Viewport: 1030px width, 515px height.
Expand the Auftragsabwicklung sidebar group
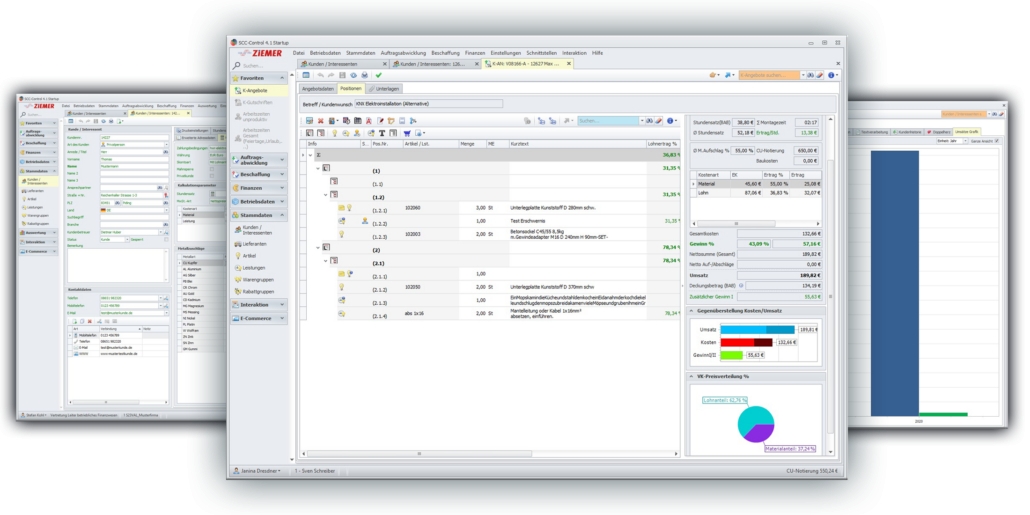(x=282, y=160)
